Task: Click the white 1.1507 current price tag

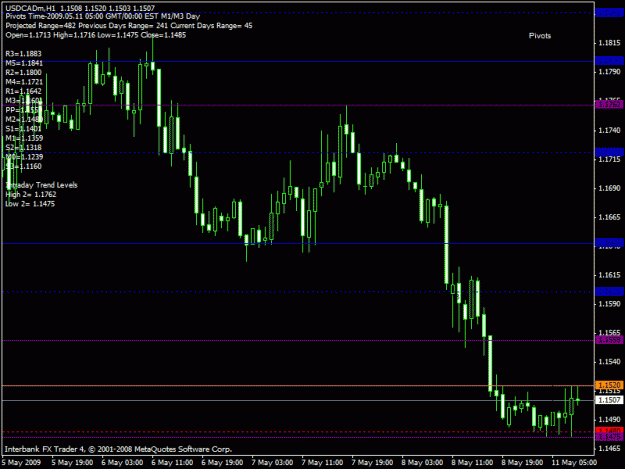Action: [609, 400]
